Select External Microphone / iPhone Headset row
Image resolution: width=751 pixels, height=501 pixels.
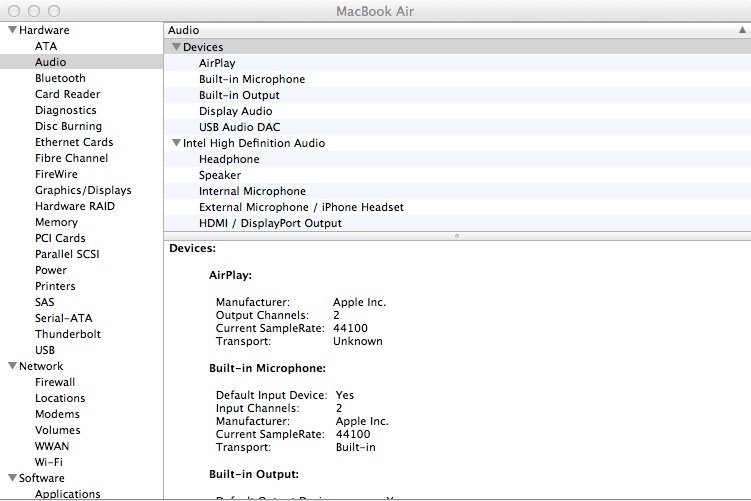(x=457, y=207)
